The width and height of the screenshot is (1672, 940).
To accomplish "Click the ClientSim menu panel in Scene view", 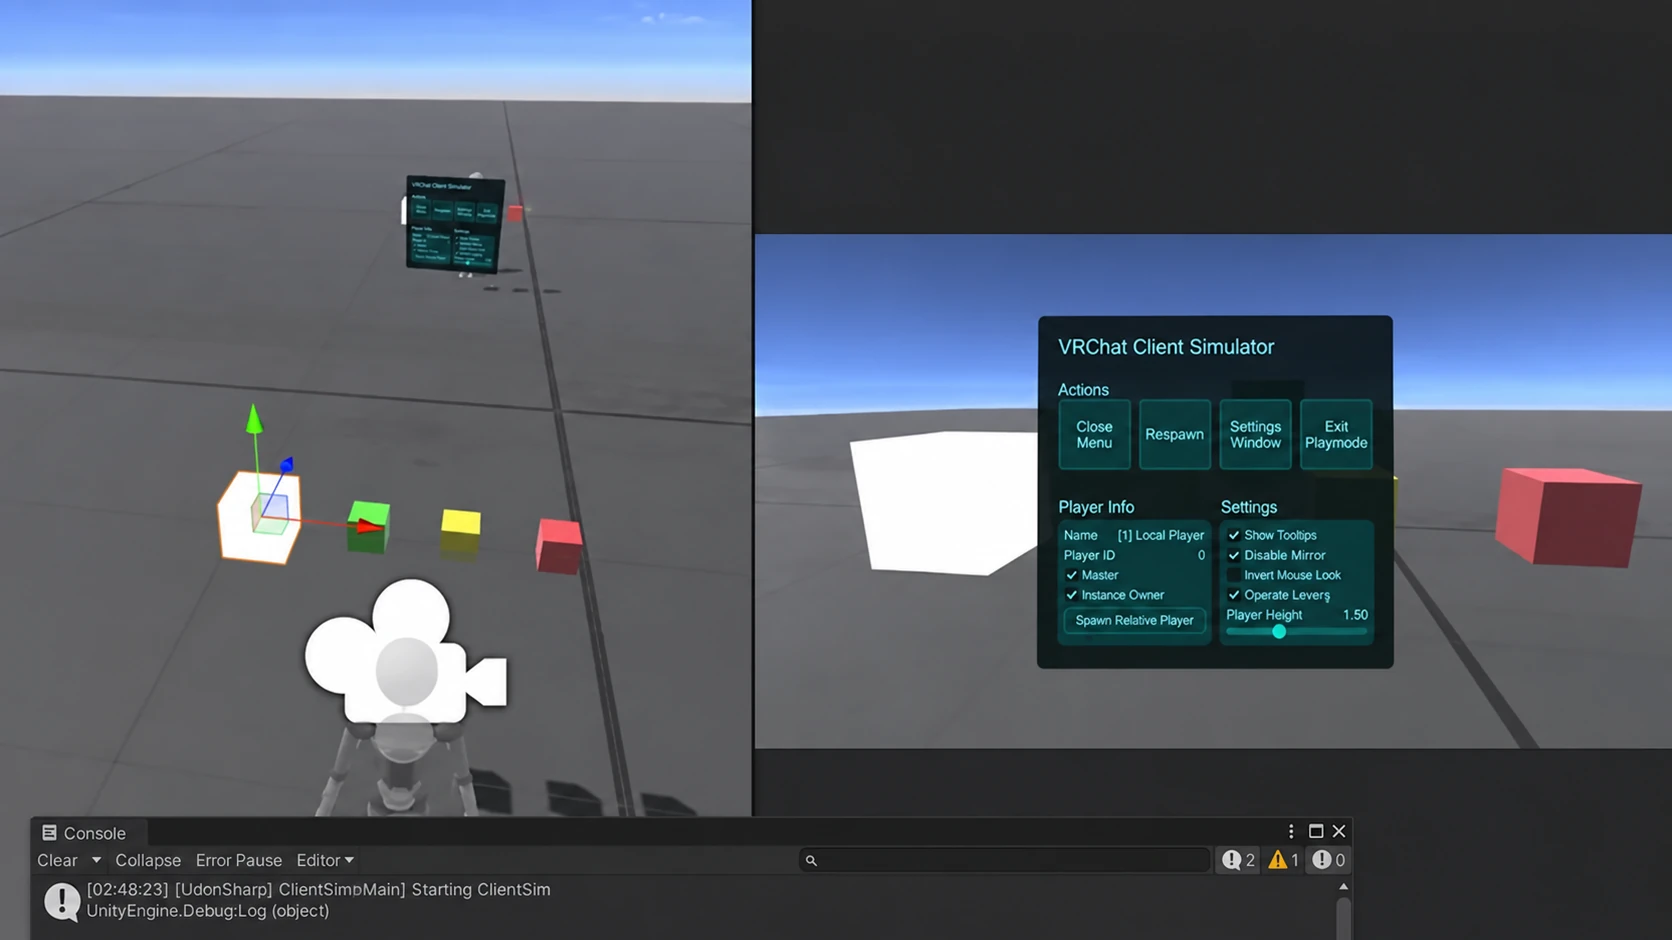I will click(455, 223).
